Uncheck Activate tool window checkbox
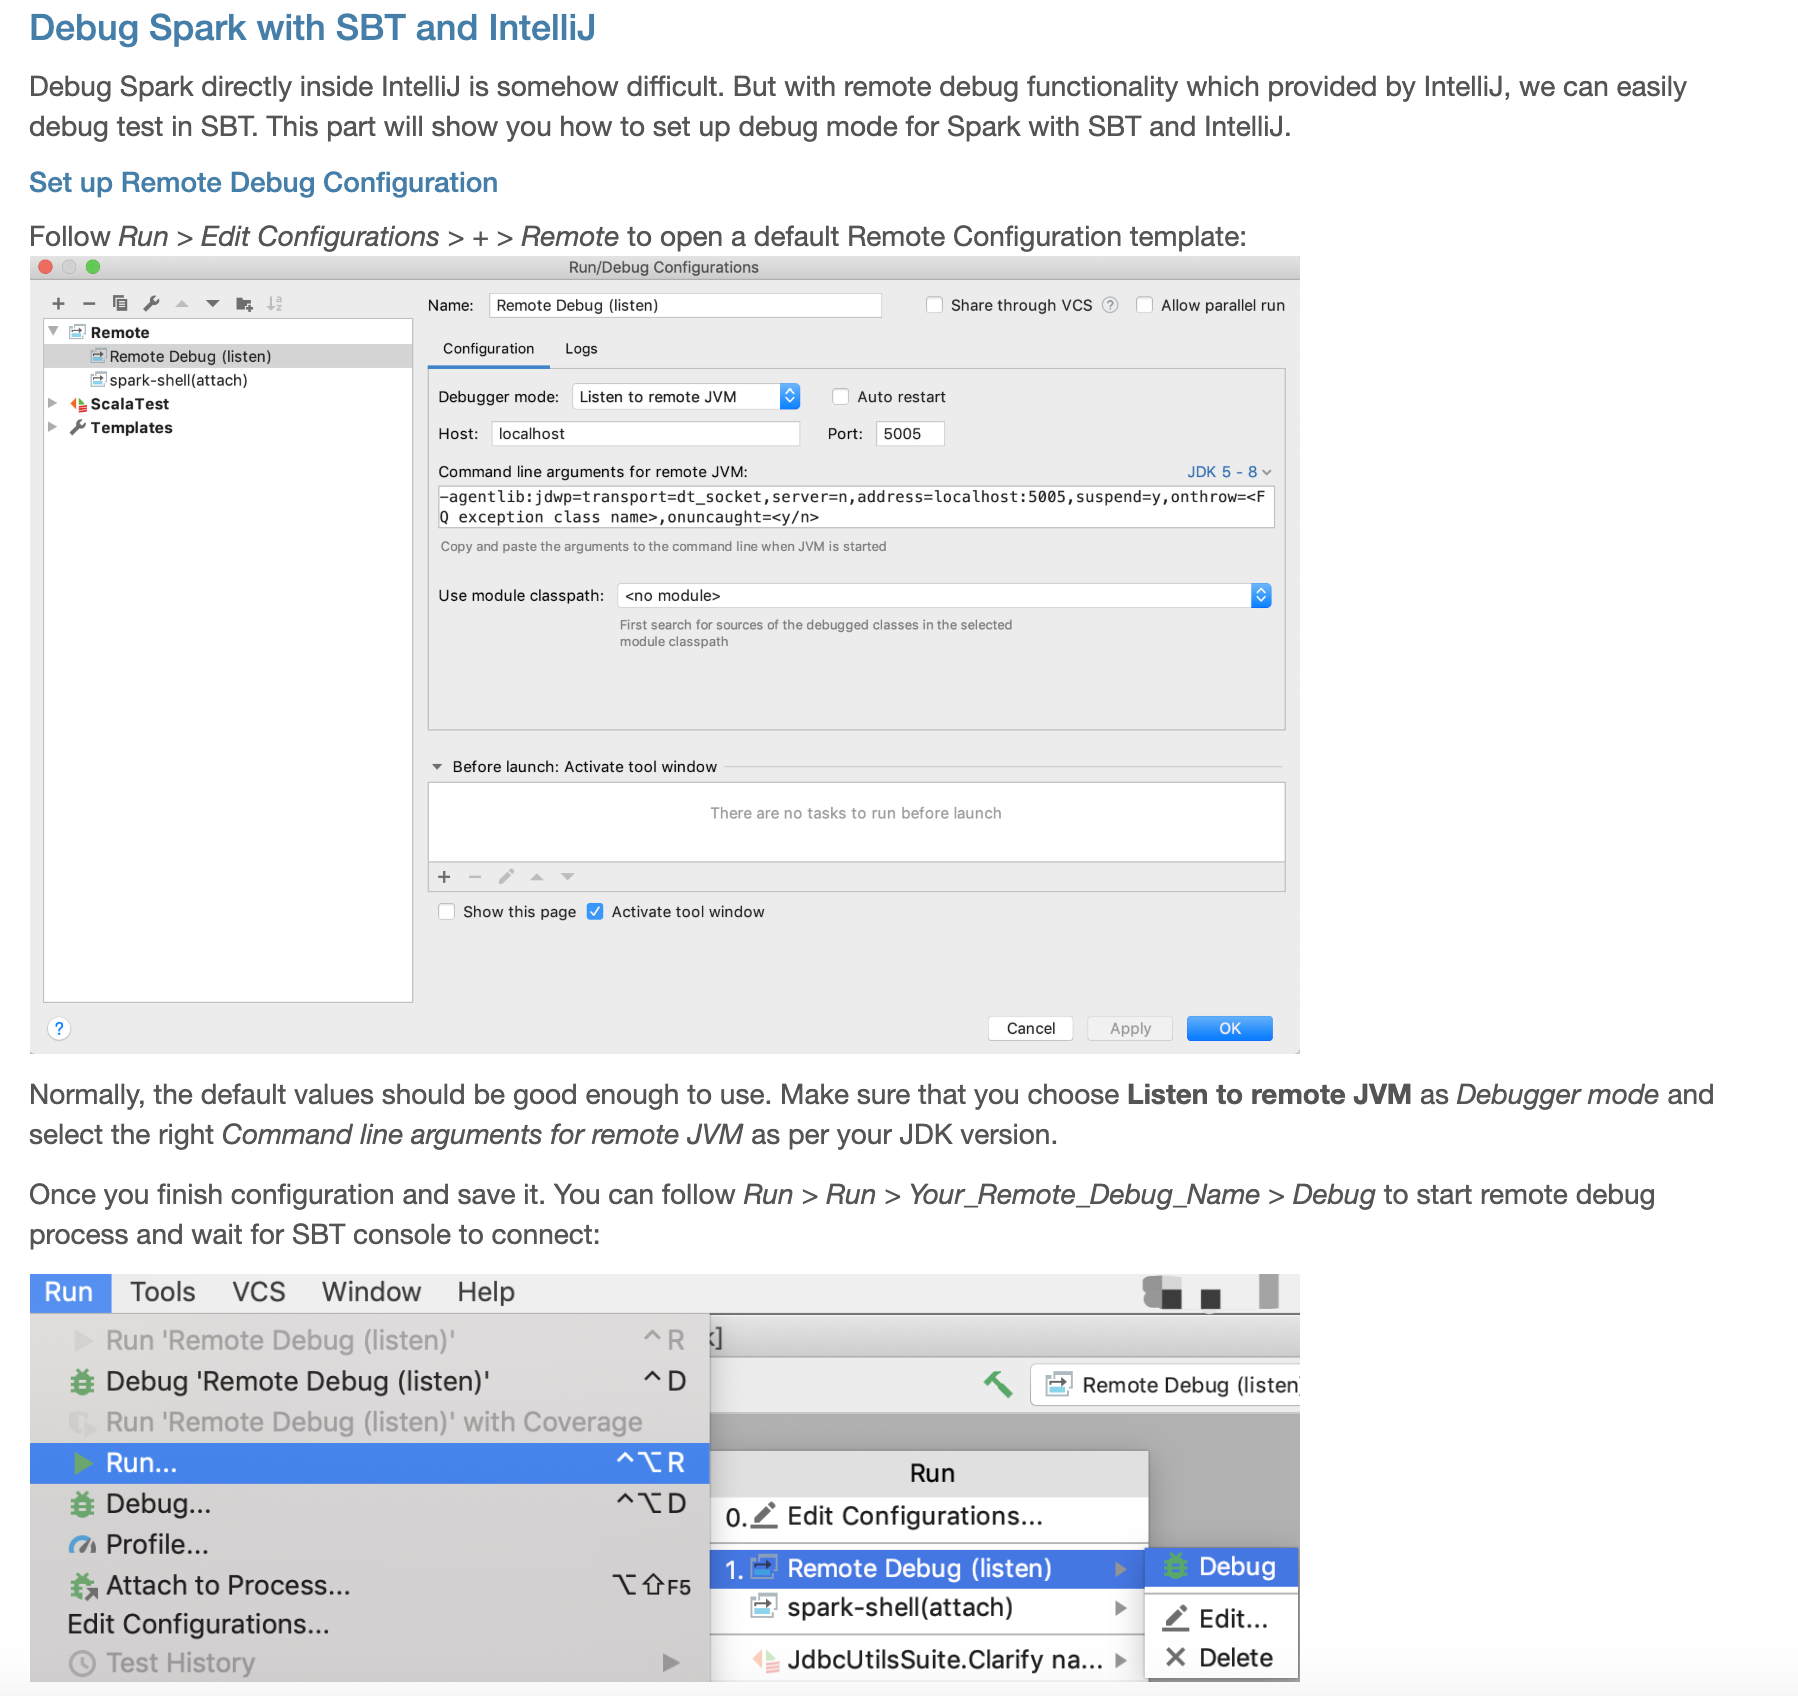The height and width of the screenshot is (1696, 1798). [x=595, y=912]
